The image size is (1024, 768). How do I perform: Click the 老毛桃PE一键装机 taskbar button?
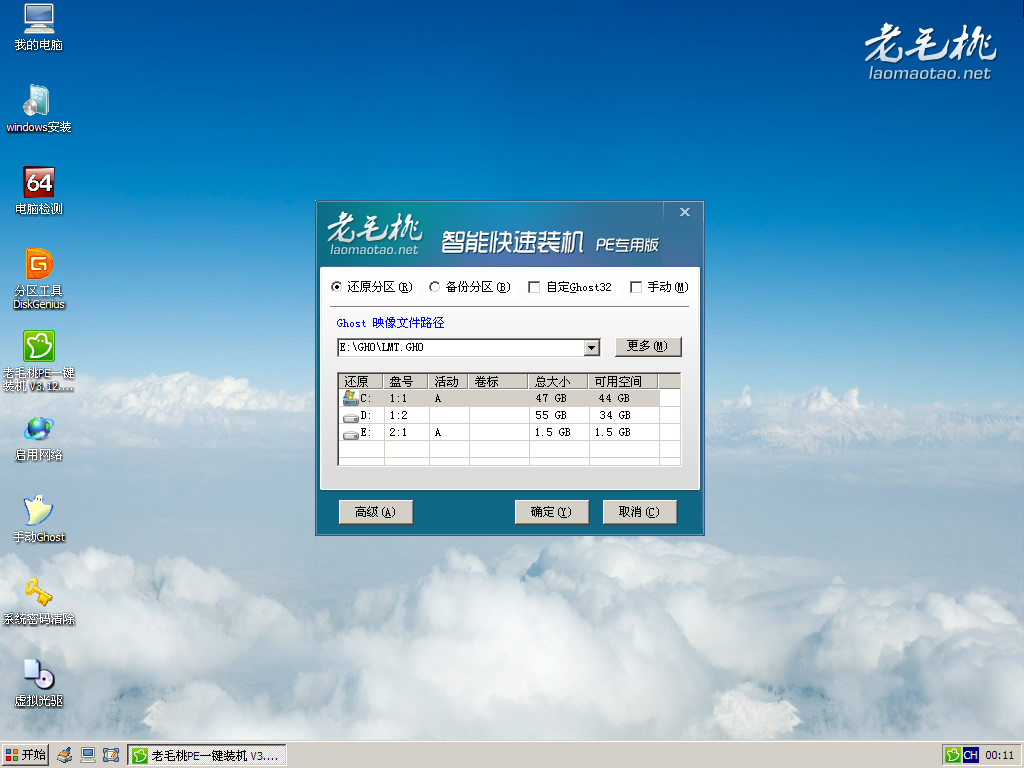coord(207,756)
